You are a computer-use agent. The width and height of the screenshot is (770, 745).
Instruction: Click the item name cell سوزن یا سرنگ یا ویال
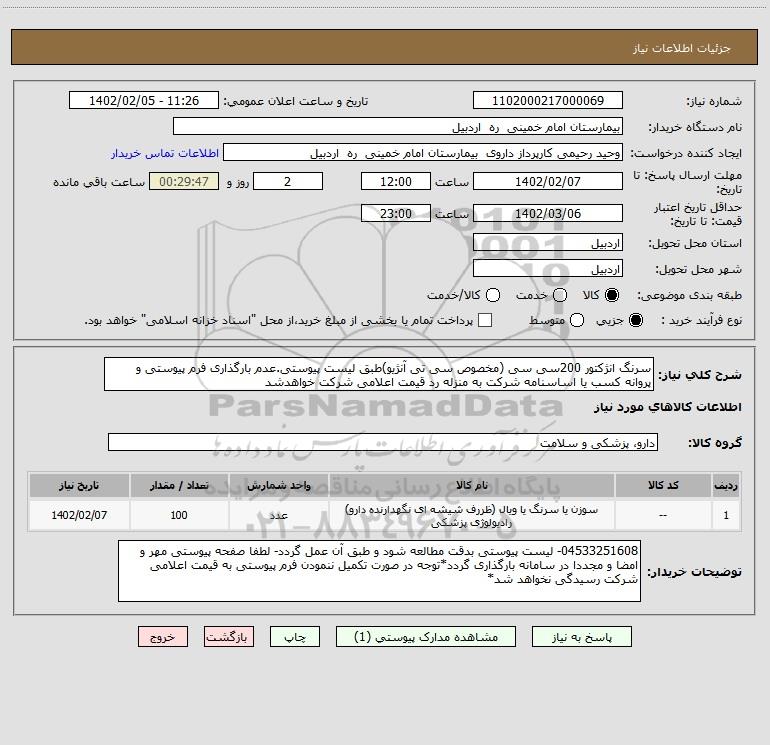471,516
